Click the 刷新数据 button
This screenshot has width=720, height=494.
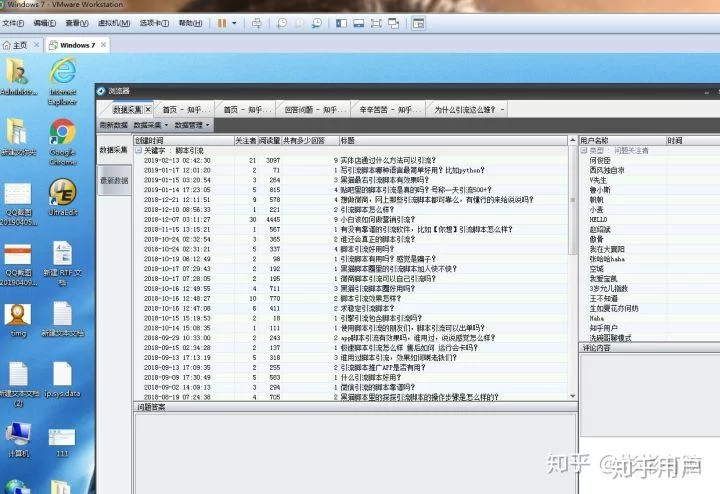(113, 125)
